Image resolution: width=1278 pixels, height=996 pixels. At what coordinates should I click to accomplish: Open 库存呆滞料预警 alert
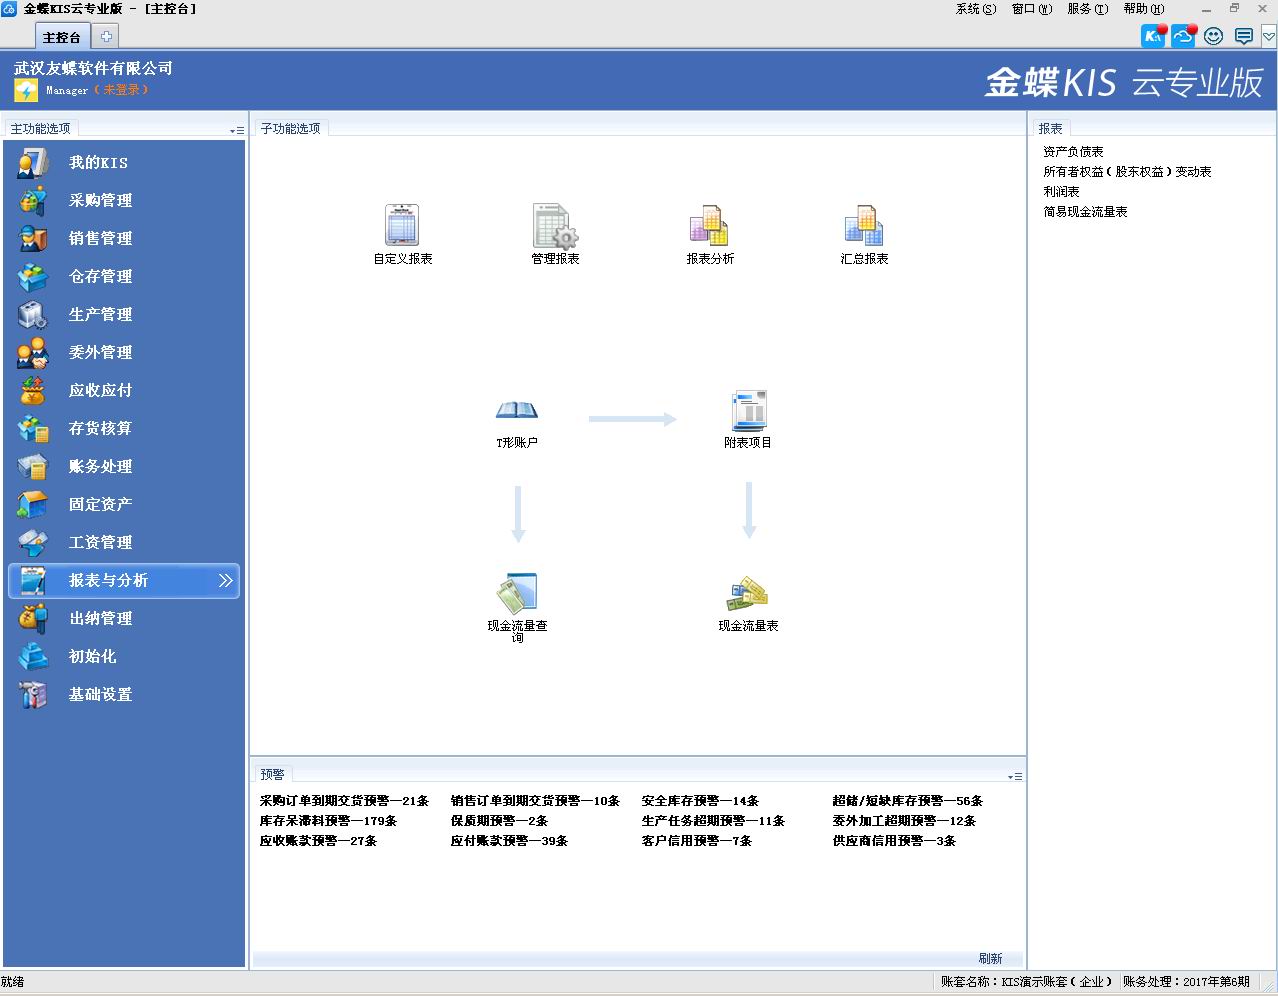[x=328, y=821]
